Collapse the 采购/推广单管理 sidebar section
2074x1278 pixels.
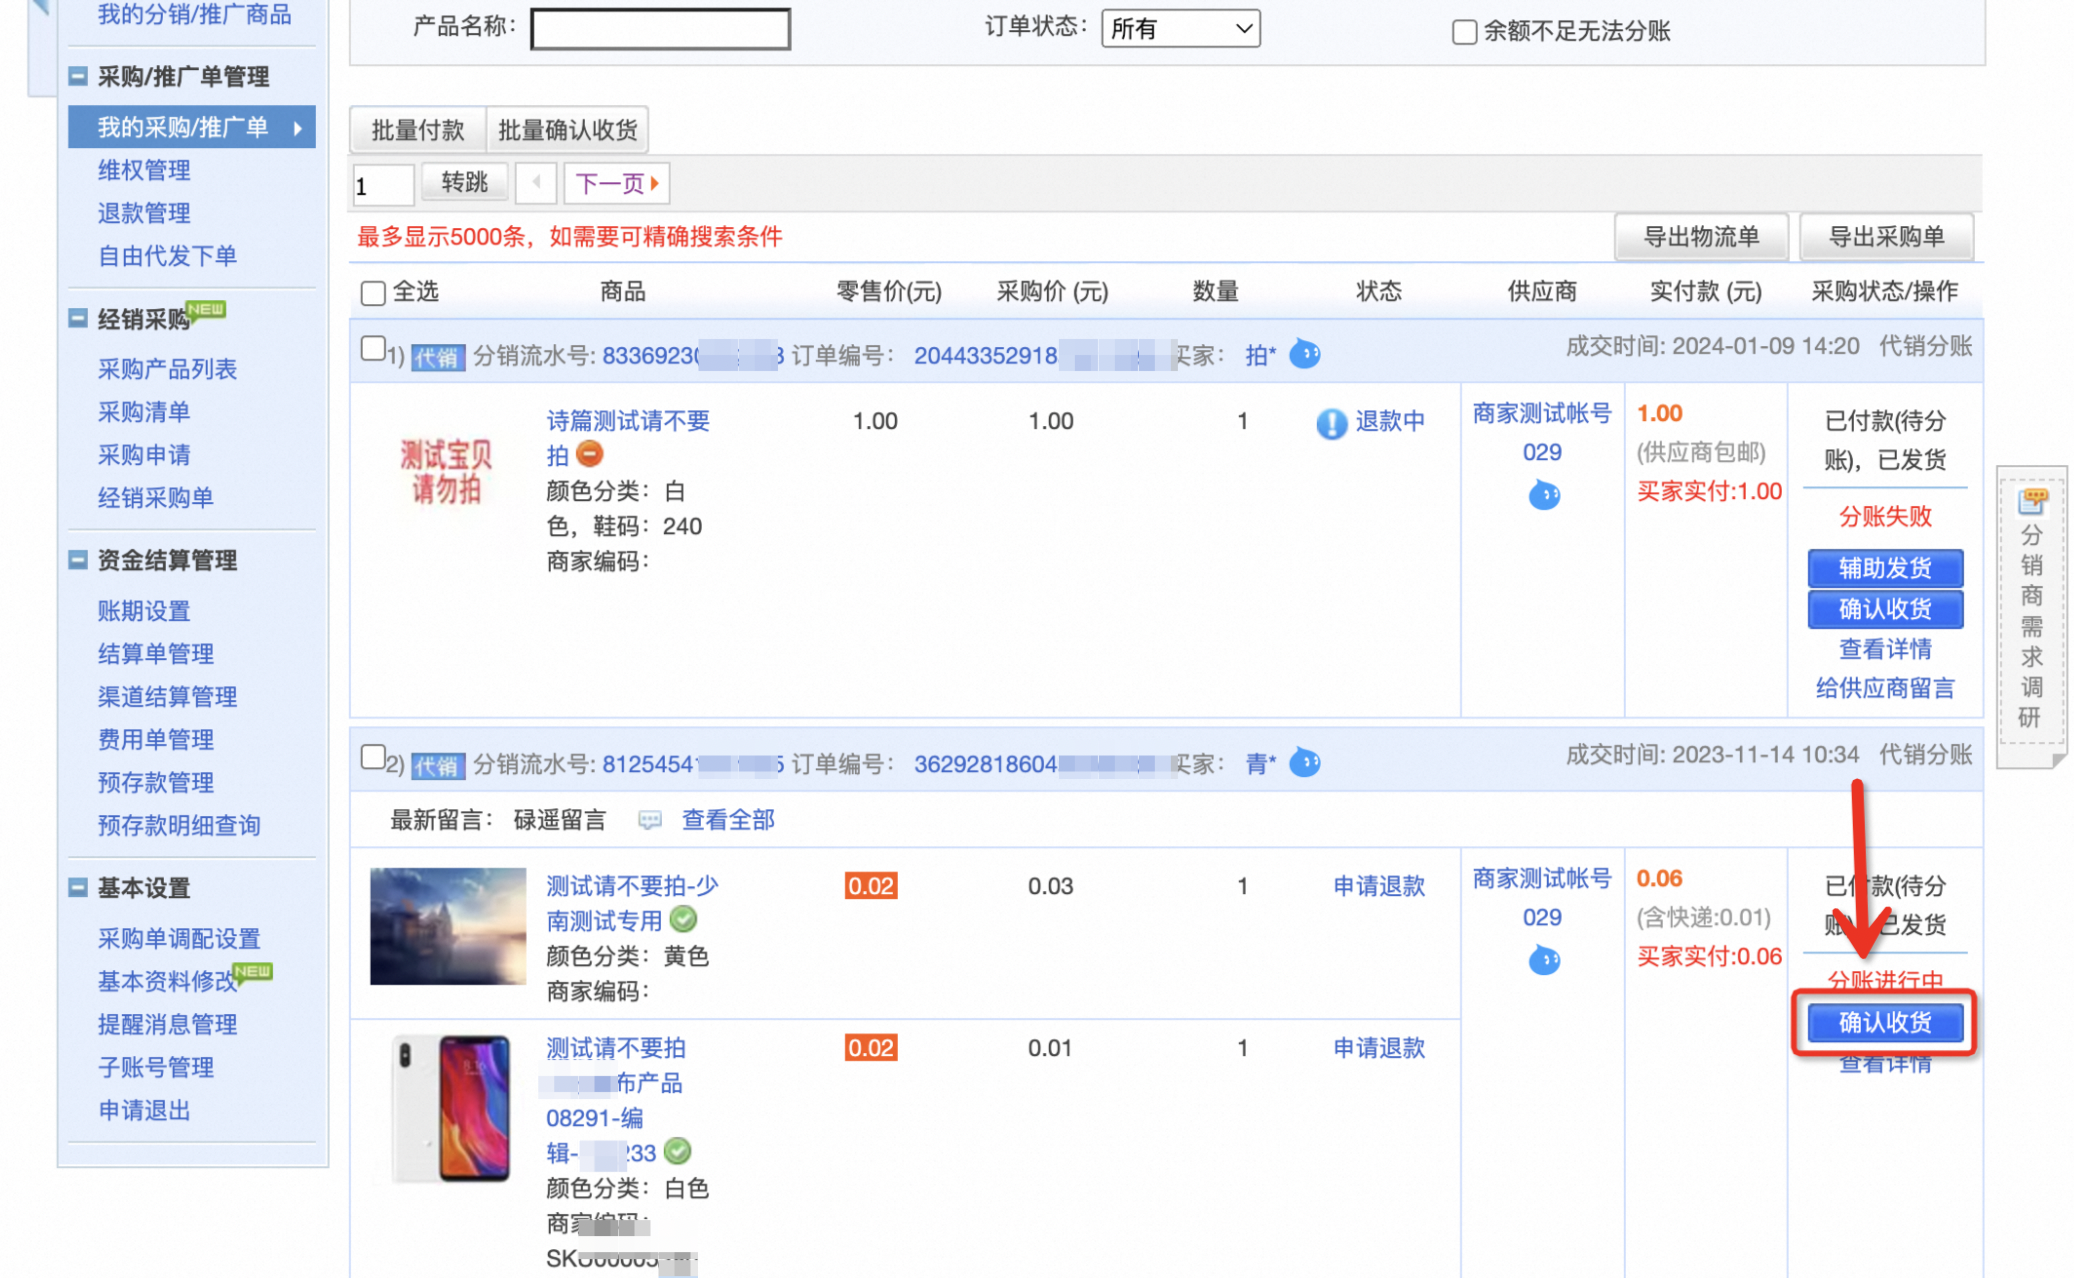click(78, 76)
